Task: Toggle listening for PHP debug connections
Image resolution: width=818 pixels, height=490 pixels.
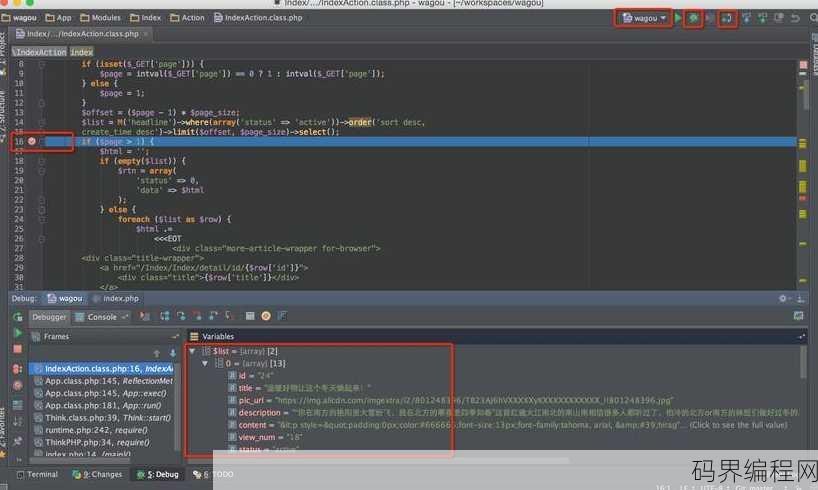Action: 727,18
